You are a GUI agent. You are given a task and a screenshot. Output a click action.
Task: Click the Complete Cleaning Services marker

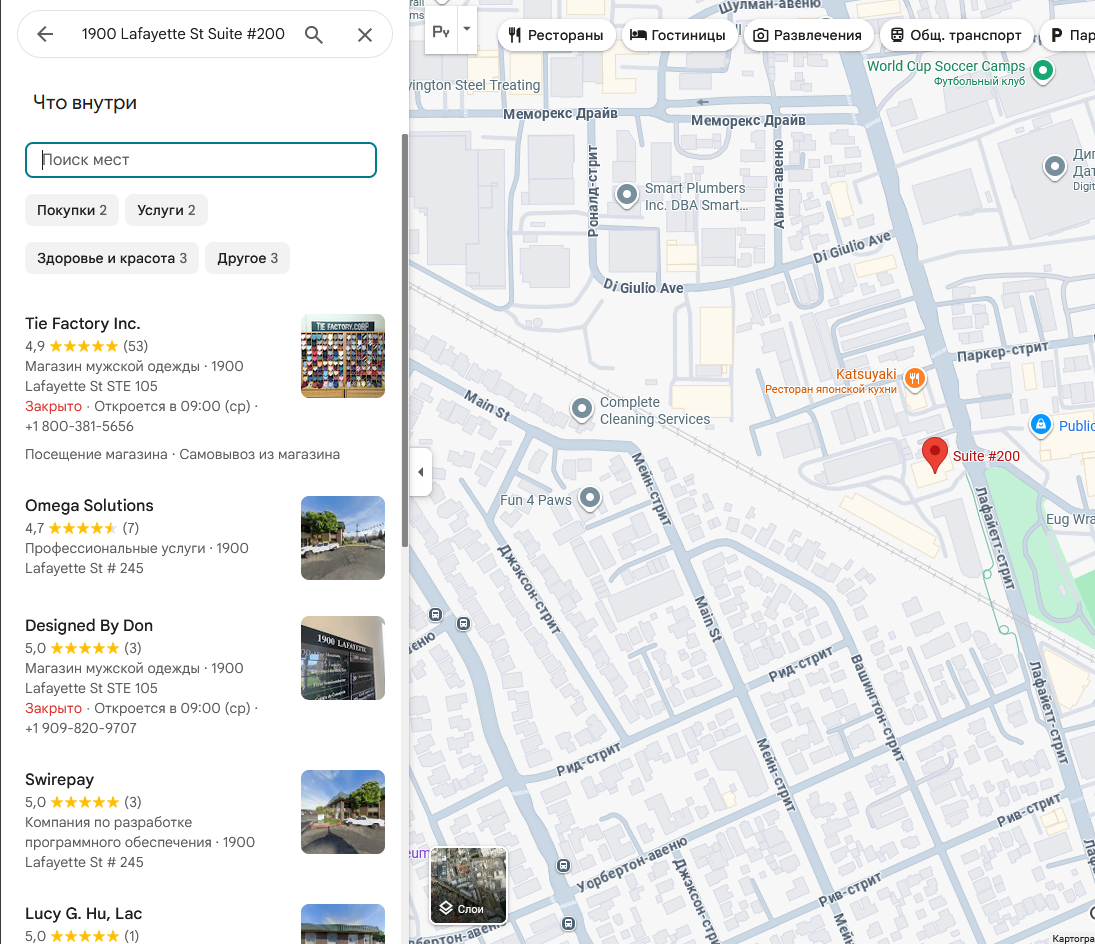click(582, 408)
